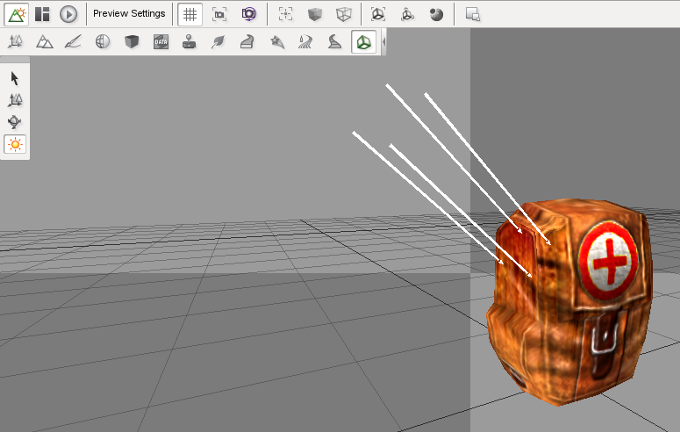Click the panel layout icon

(42, 14)
